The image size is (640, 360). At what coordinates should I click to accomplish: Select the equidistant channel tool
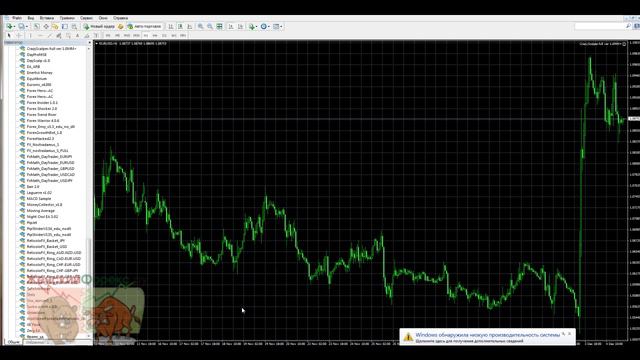(x=59, y=36)
